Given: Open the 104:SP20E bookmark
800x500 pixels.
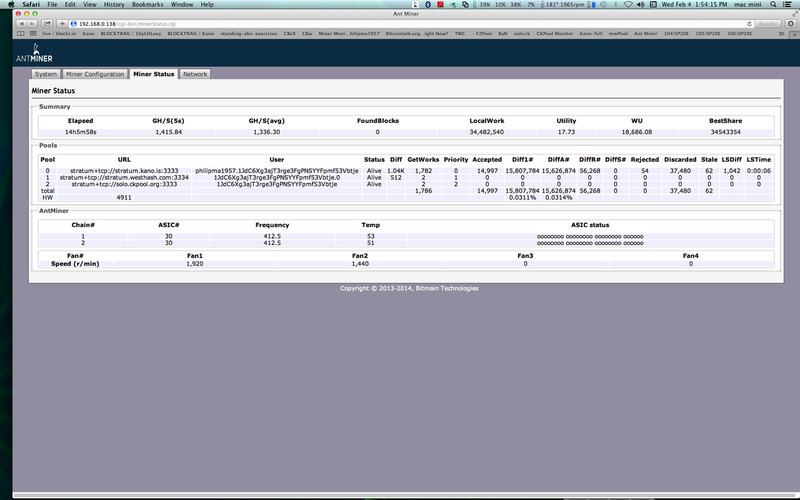Looking at the screenshot, I should [676, 34].
